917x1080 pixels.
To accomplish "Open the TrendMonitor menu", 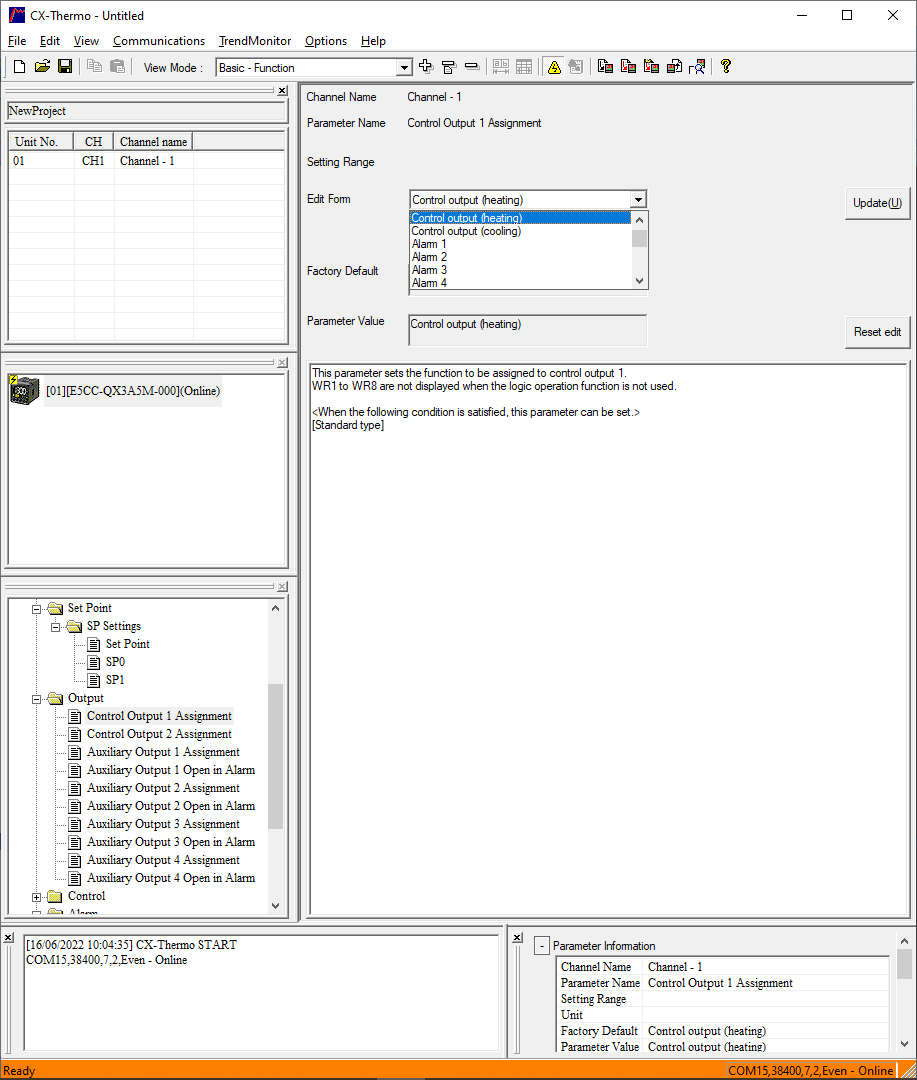I will pyautogui.click(x=255, y=41).
